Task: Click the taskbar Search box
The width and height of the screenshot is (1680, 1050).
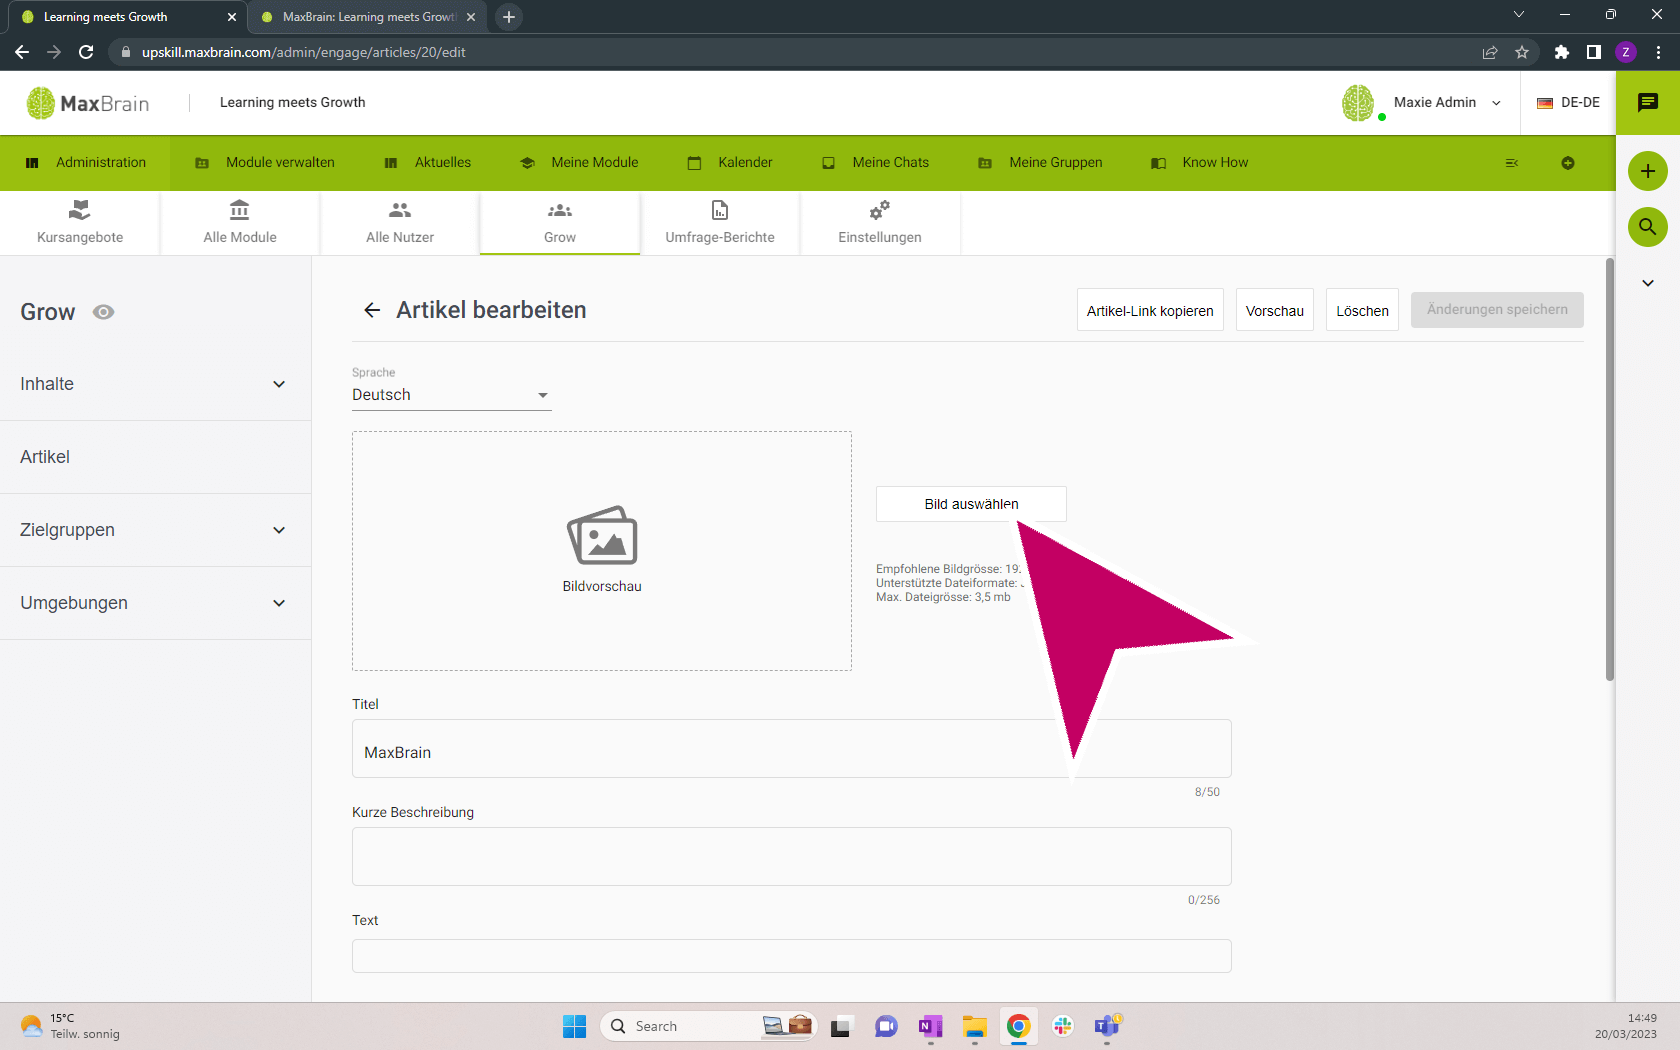Action: [x=708, y=1026]
